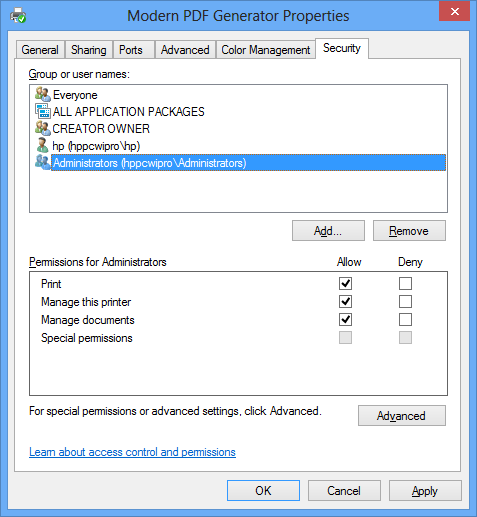Switch to the General tab

coord(40,50)
